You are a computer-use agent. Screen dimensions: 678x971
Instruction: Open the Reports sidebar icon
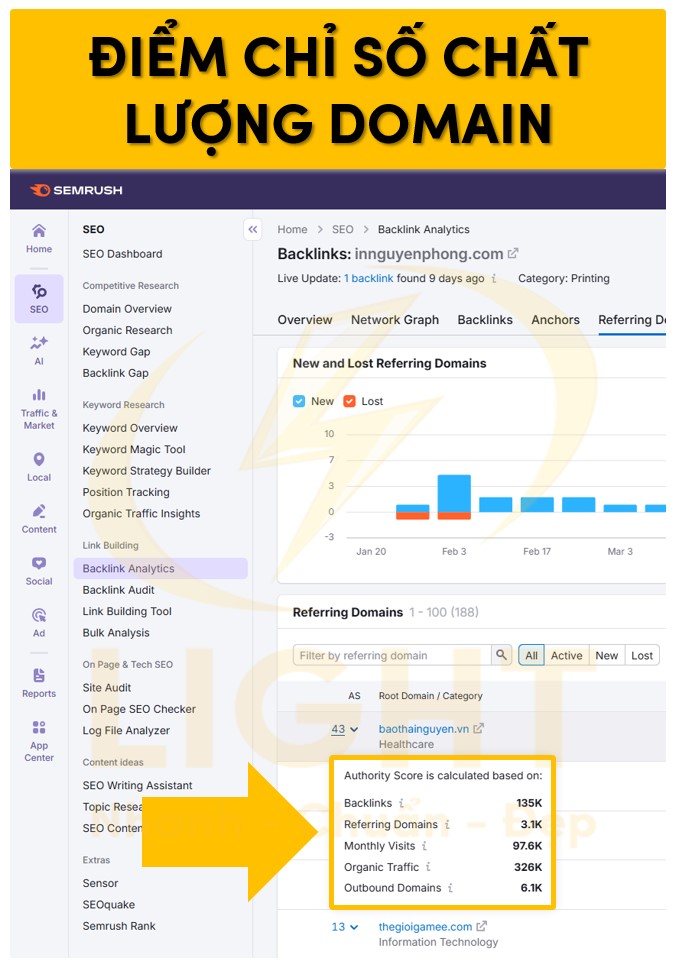click(38, 683)
